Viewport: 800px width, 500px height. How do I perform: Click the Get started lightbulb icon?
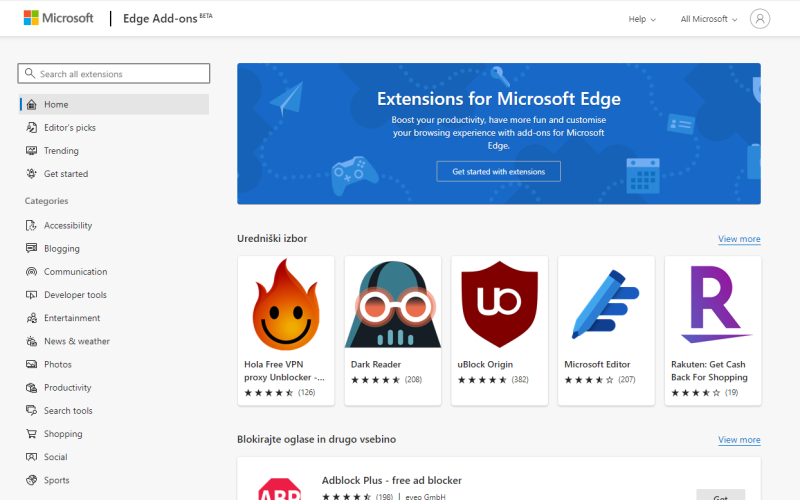32,173
